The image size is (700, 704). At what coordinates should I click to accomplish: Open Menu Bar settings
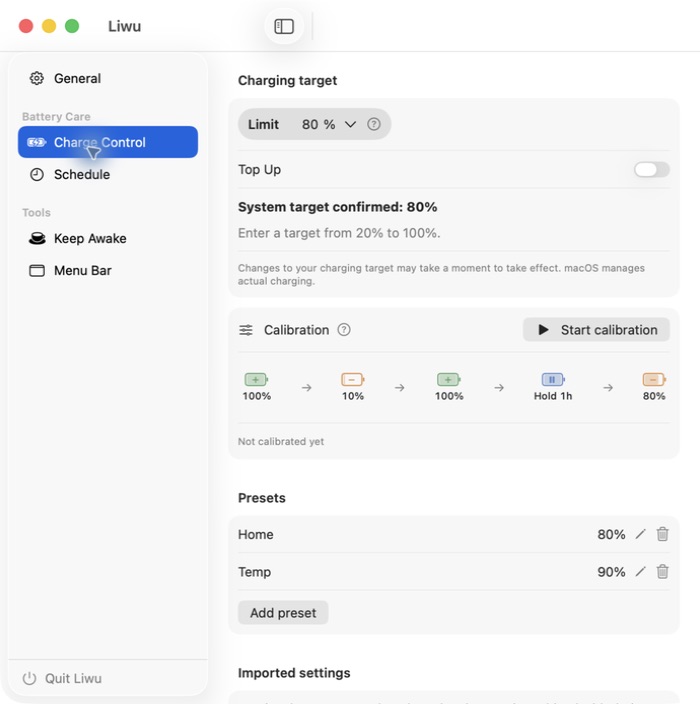point(108,270)
